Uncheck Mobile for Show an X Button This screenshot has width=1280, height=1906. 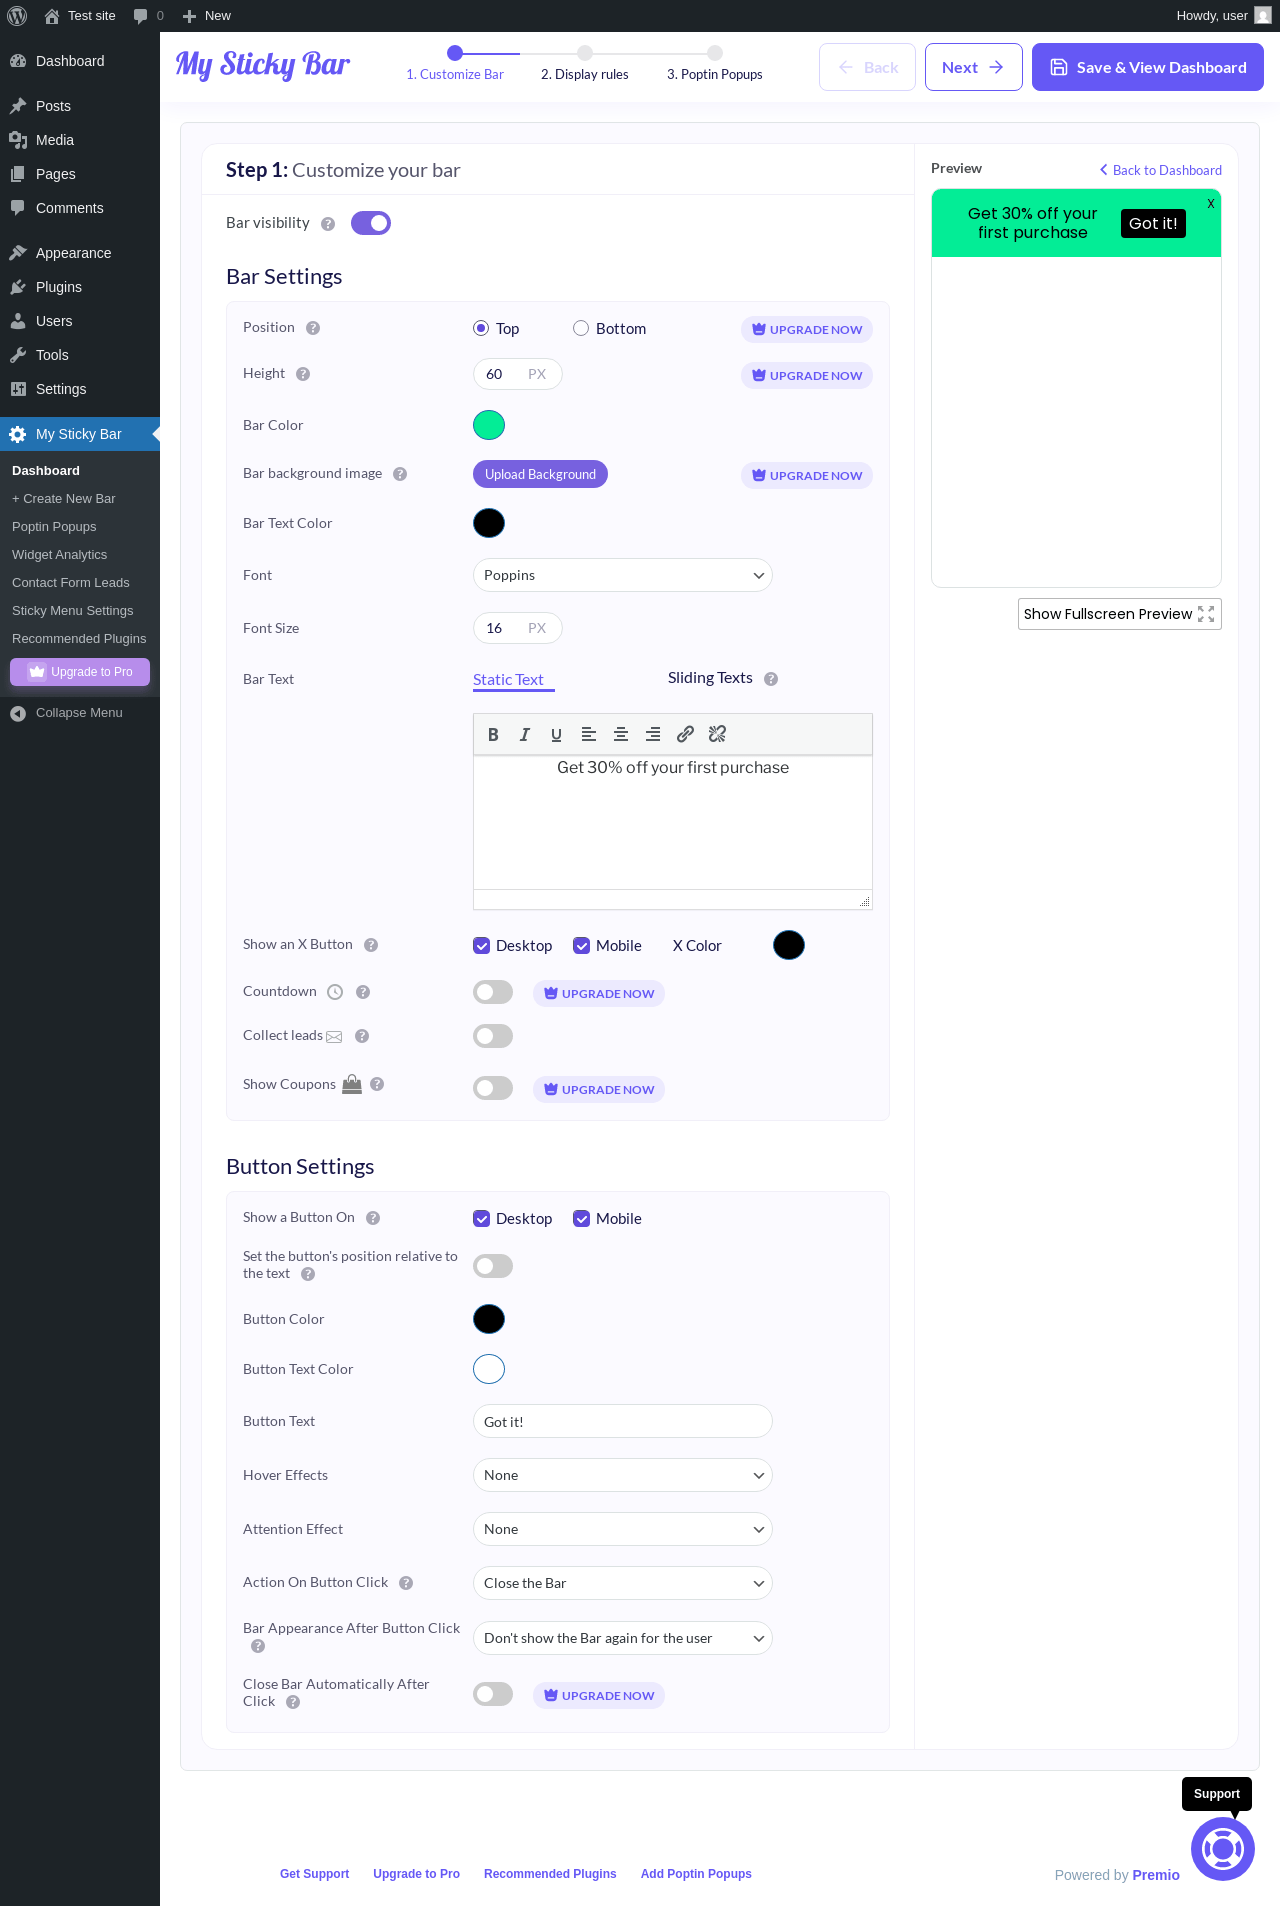[581, 946]
